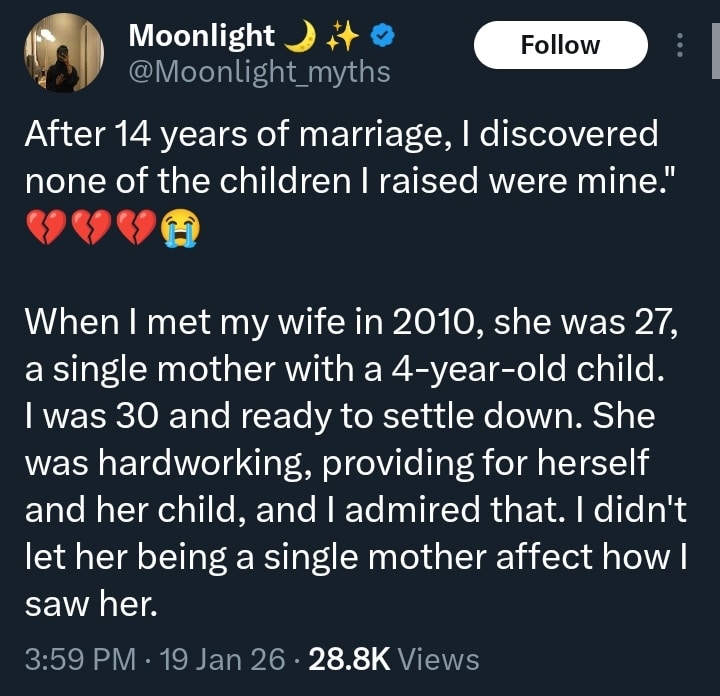Click the first broken heart emoji
The width and height of the screenshot is (720, 696).
click(44, 231)
